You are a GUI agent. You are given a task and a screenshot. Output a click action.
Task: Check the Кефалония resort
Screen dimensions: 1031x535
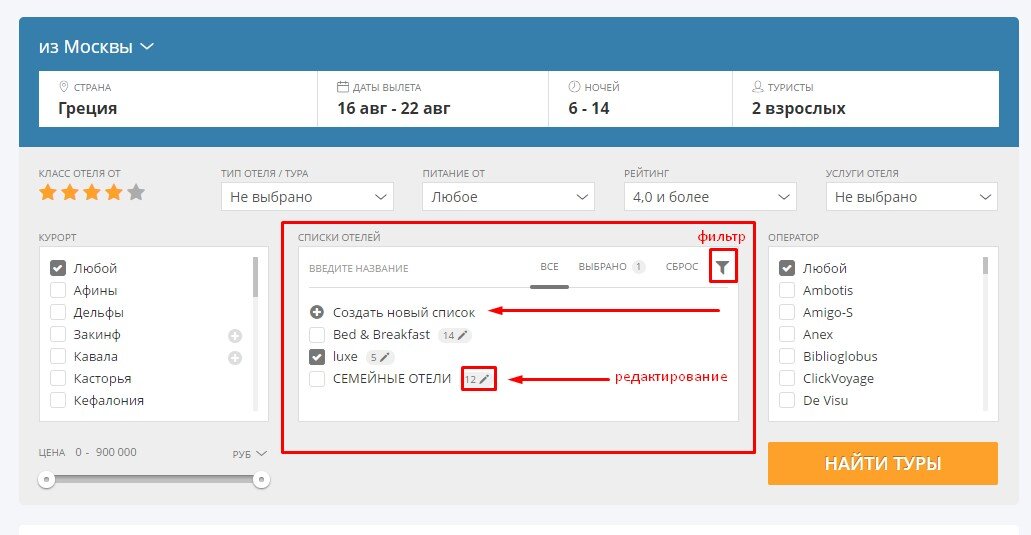58,400
